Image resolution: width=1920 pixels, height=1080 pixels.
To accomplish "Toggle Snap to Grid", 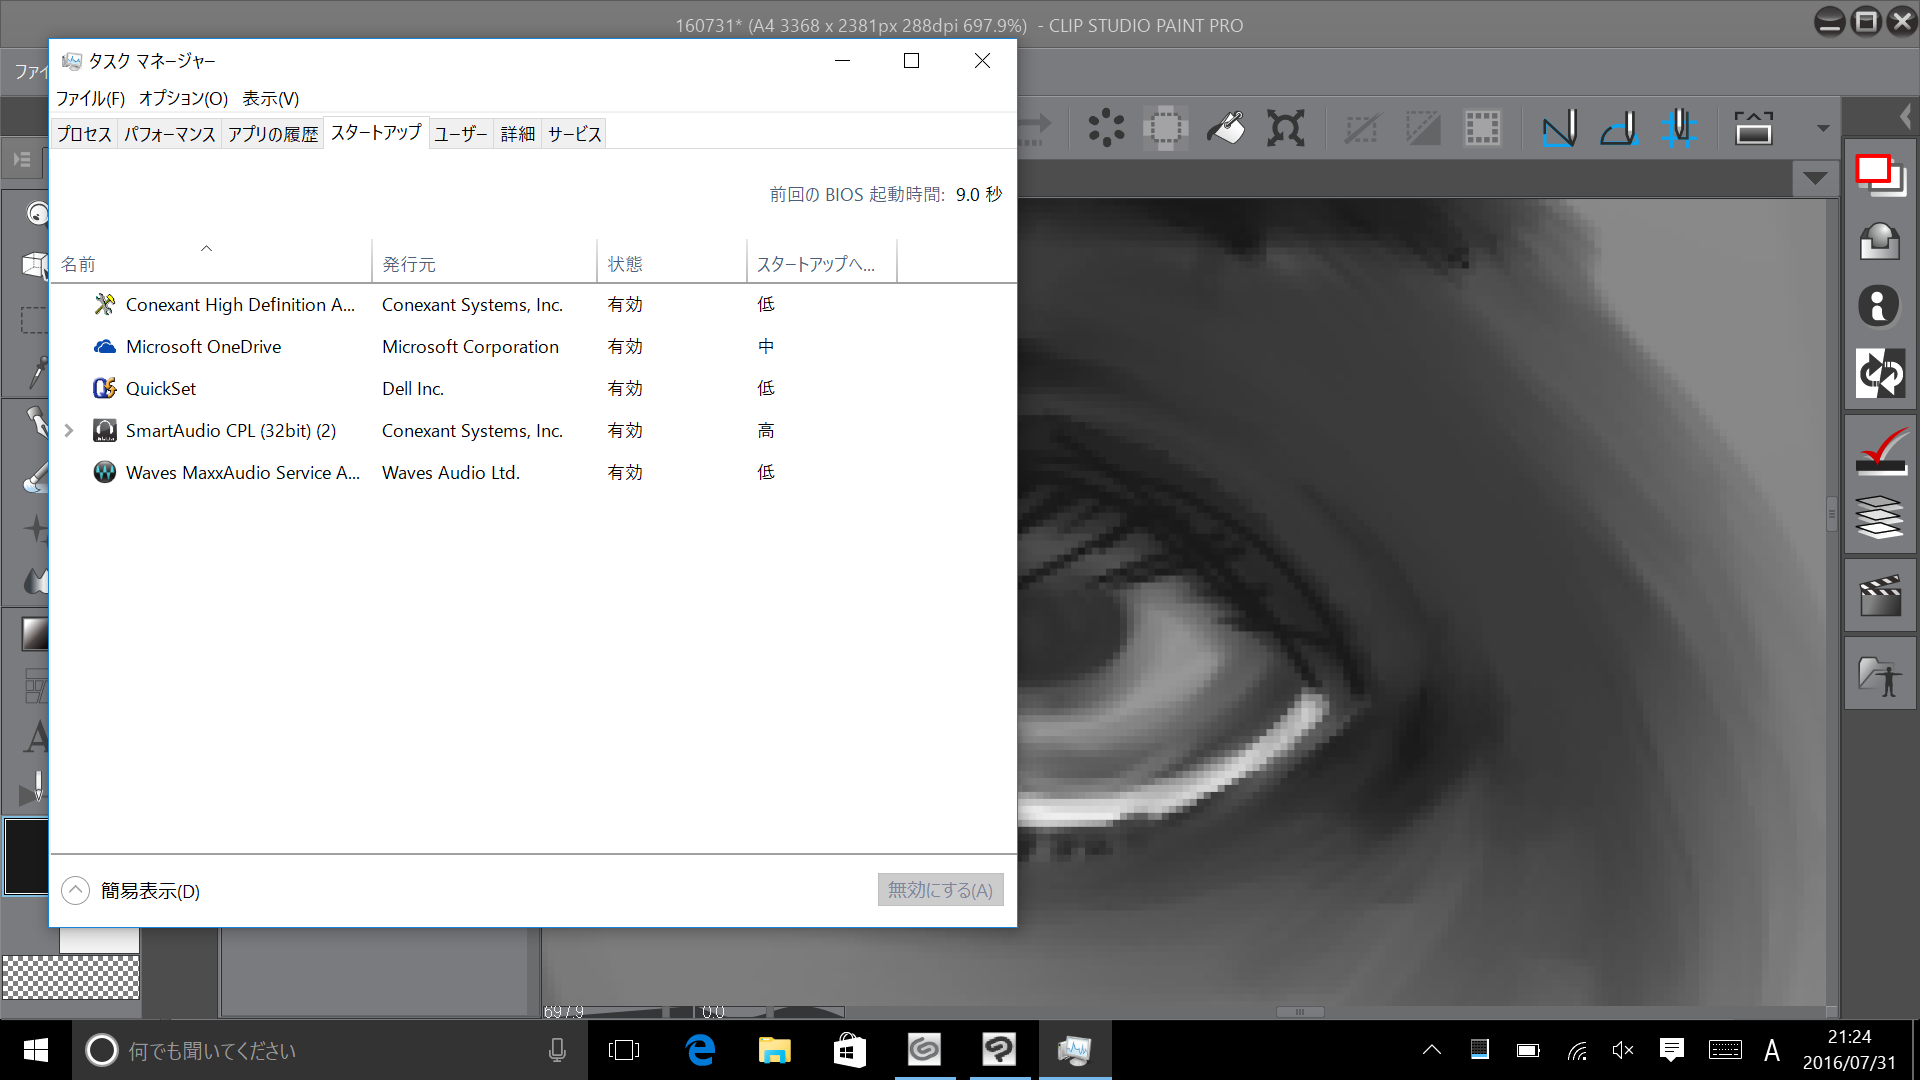I will pyautogui.click(x=1679, y=128).
